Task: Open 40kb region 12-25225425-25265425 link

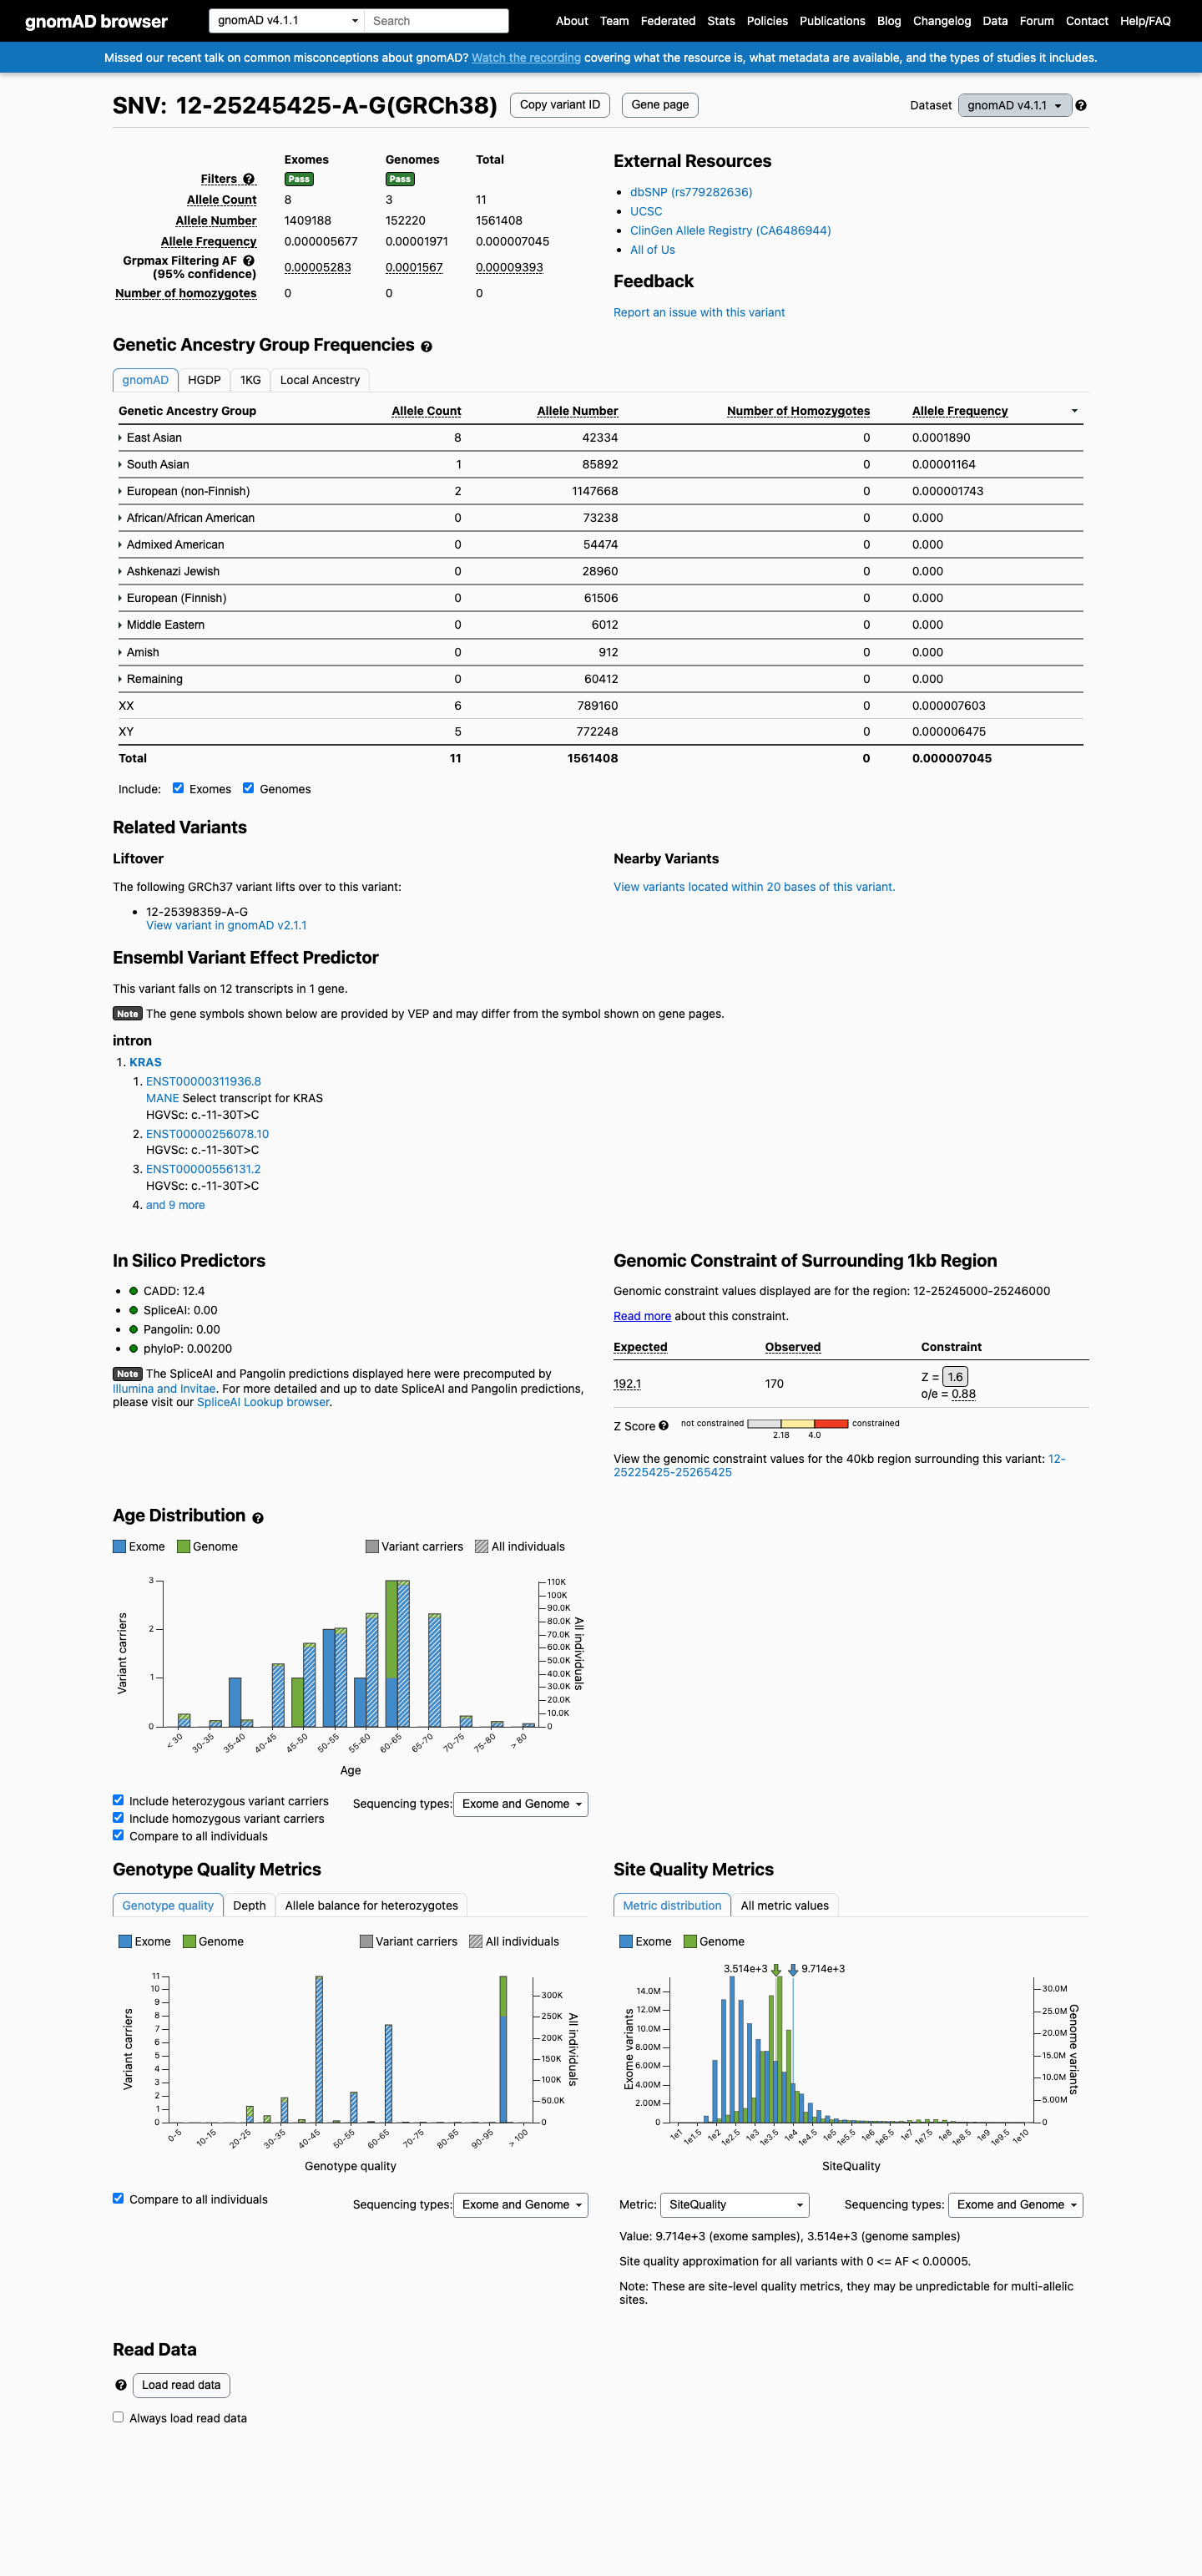Action: click(839, 1466)
